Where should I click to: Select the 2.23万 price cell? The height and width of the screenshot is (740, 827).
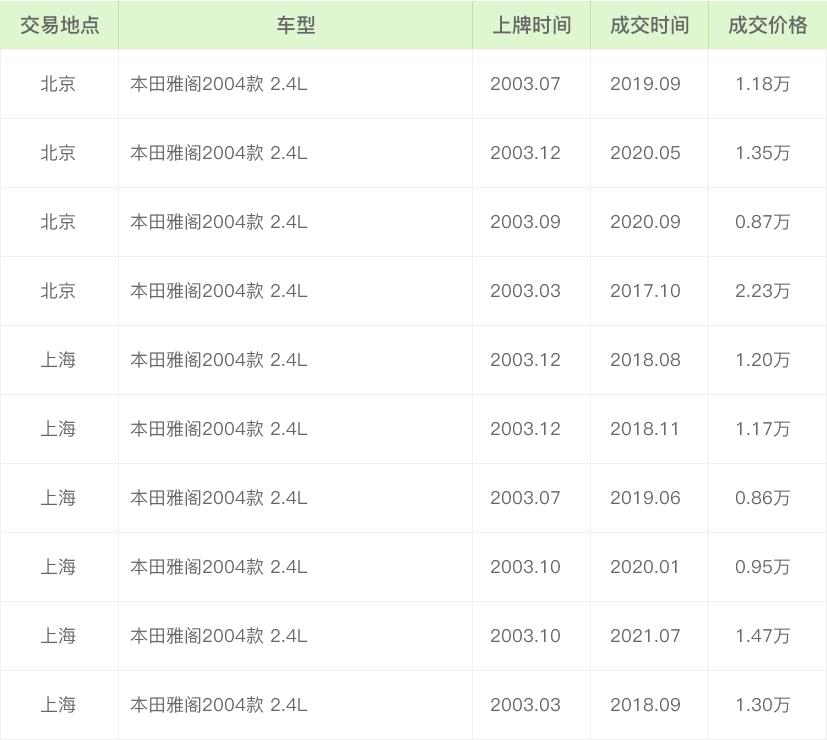(762, 291)
